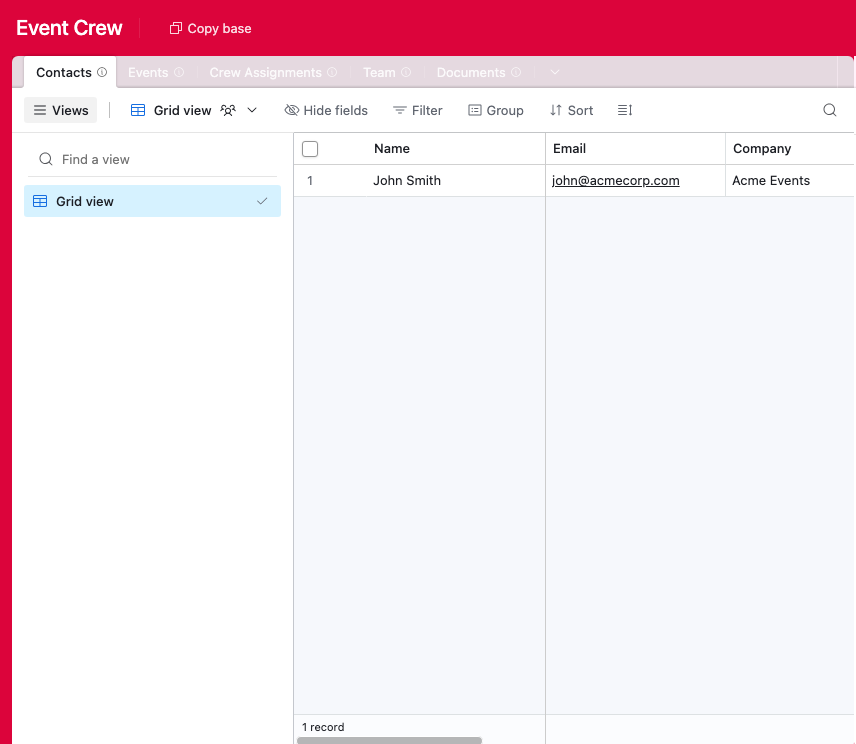Toggle the select-all checkbox in the header
This screenshot has height=744, width=856.
click(310, 148)
